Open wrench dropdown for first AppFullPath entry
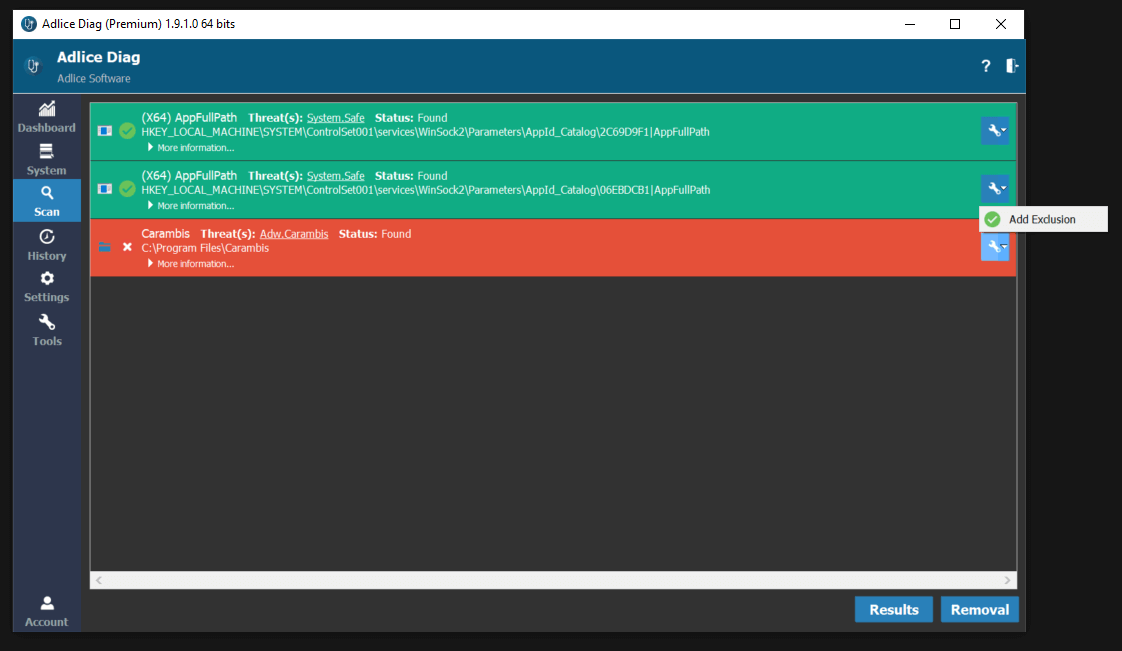 click(994, 131)
